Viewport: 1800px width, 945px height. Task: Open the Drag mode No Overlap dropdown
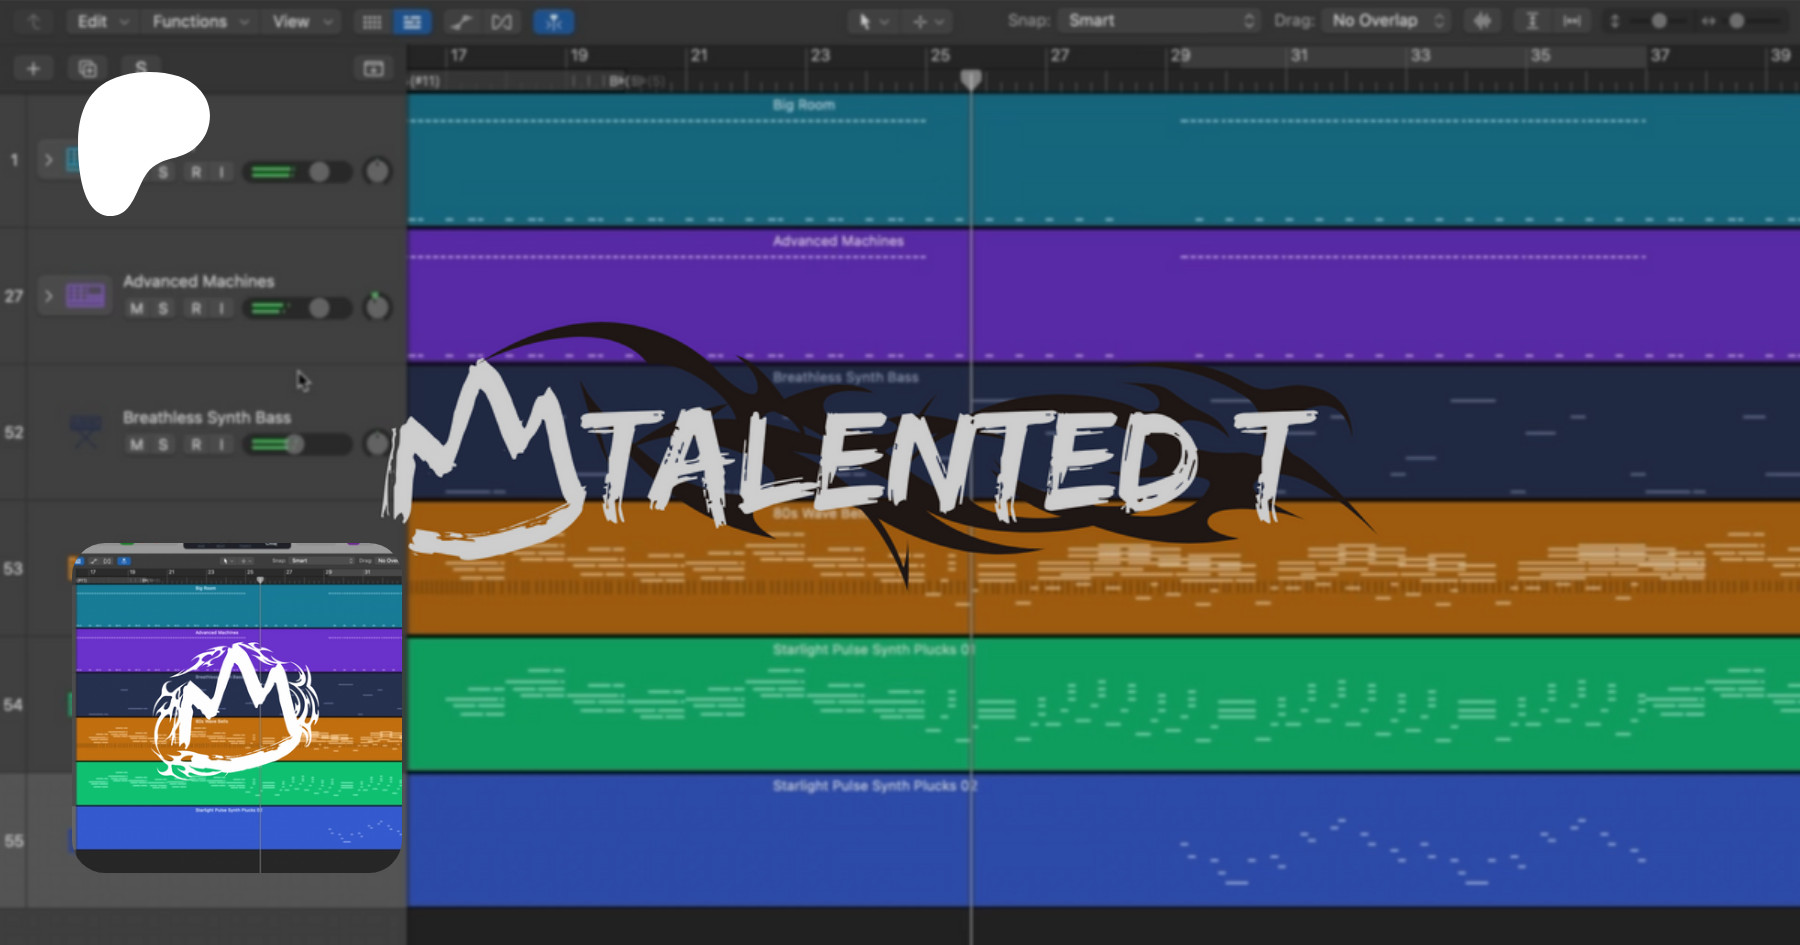click(x=1387, y=21)
